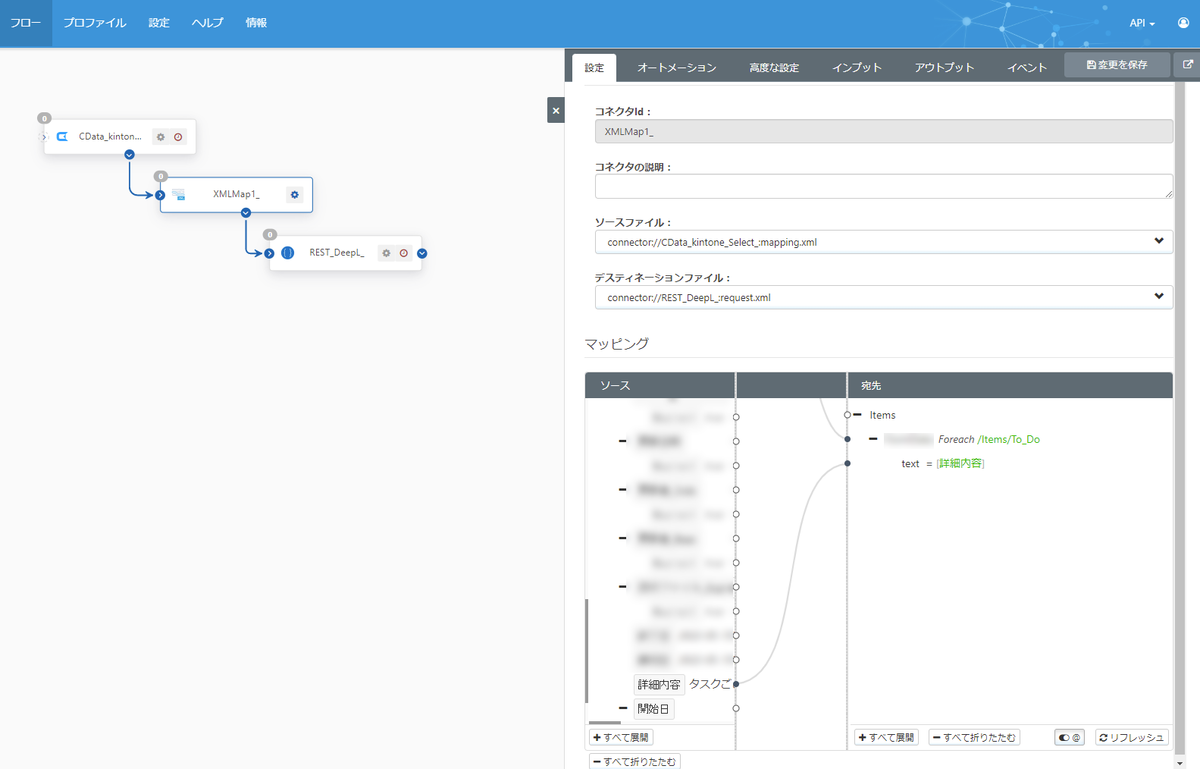This screenshot has height=769, width=1200.
Task: Open the ソースファイル dropdown
Action: click(884, 242)
